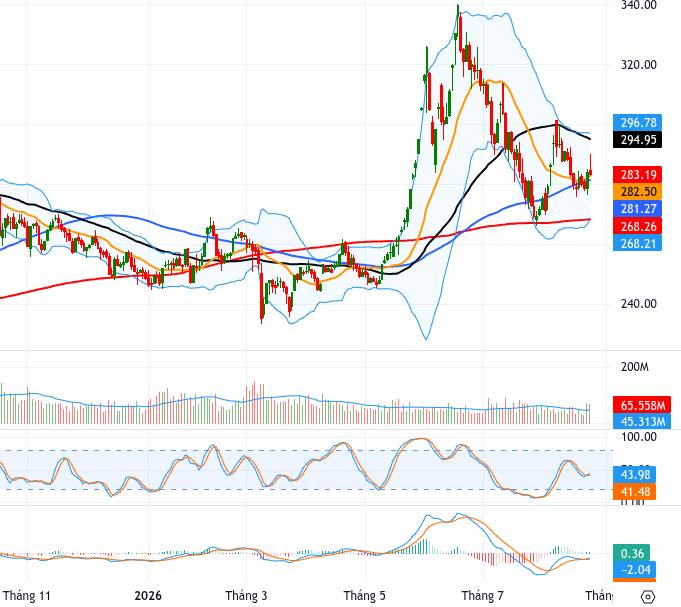Select the 43.98 stochastic value label
The height and width of the screenshot is (607, 681).
(x=635, y=475)
